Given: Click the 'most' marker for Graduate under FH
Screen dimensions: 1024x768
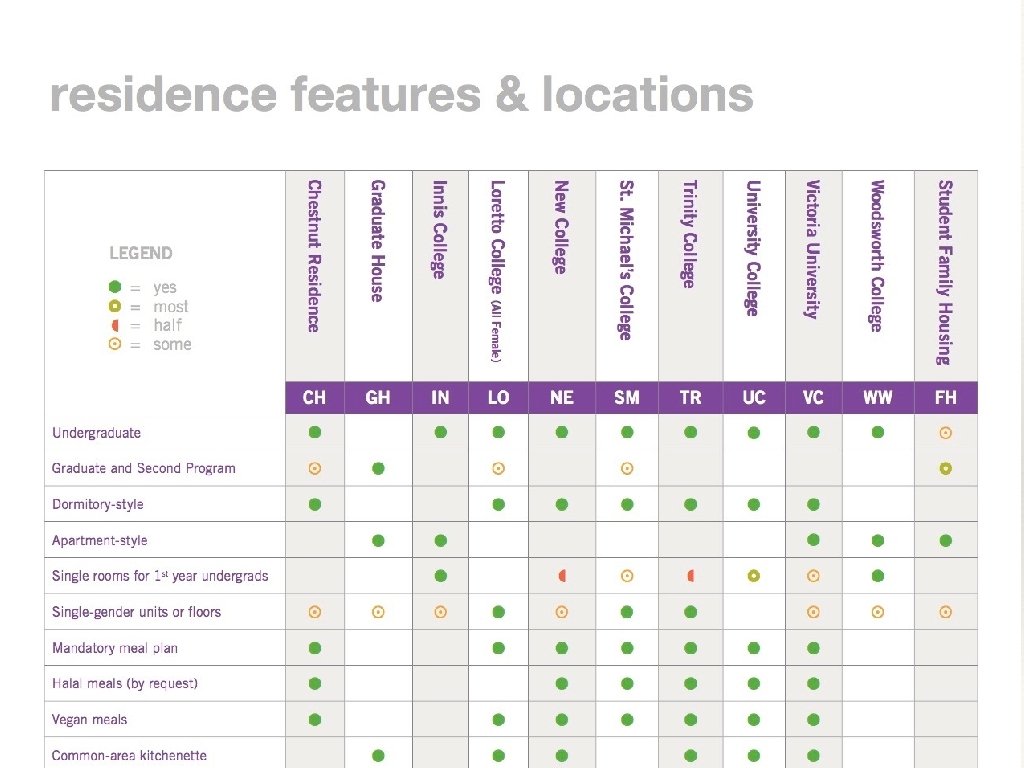Looking at the screenshot, I should point(946,468).
